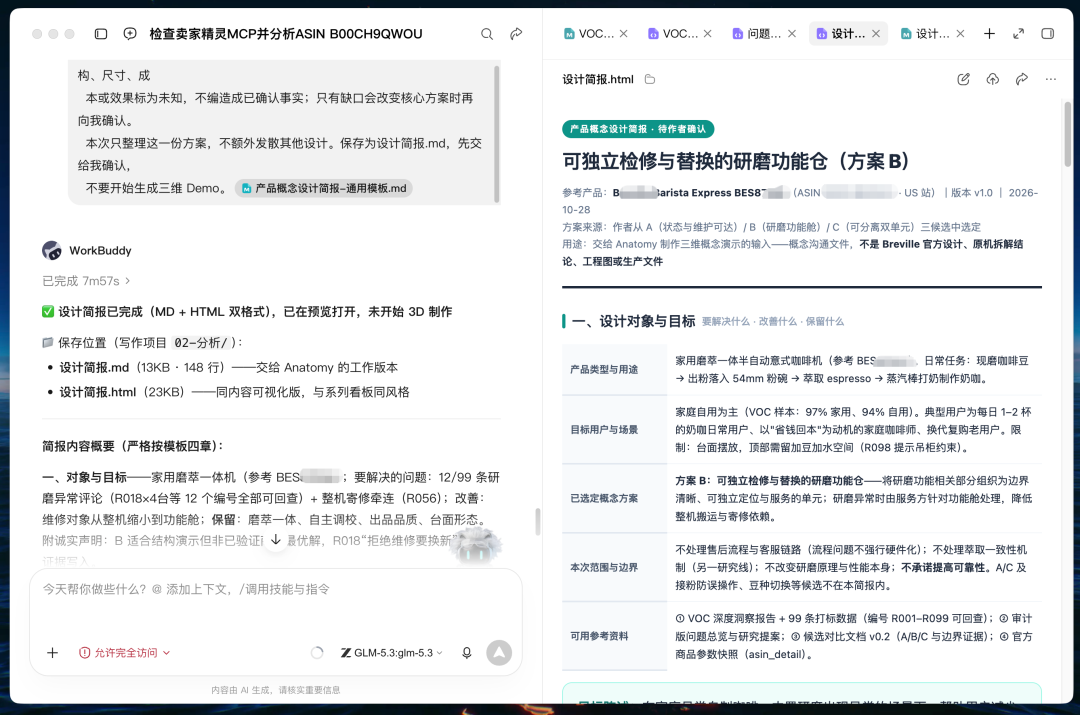Viewport: 1080px width, 715px height.
Task: Toggle the right side panel layout icon
Action: coord(1048,34)
